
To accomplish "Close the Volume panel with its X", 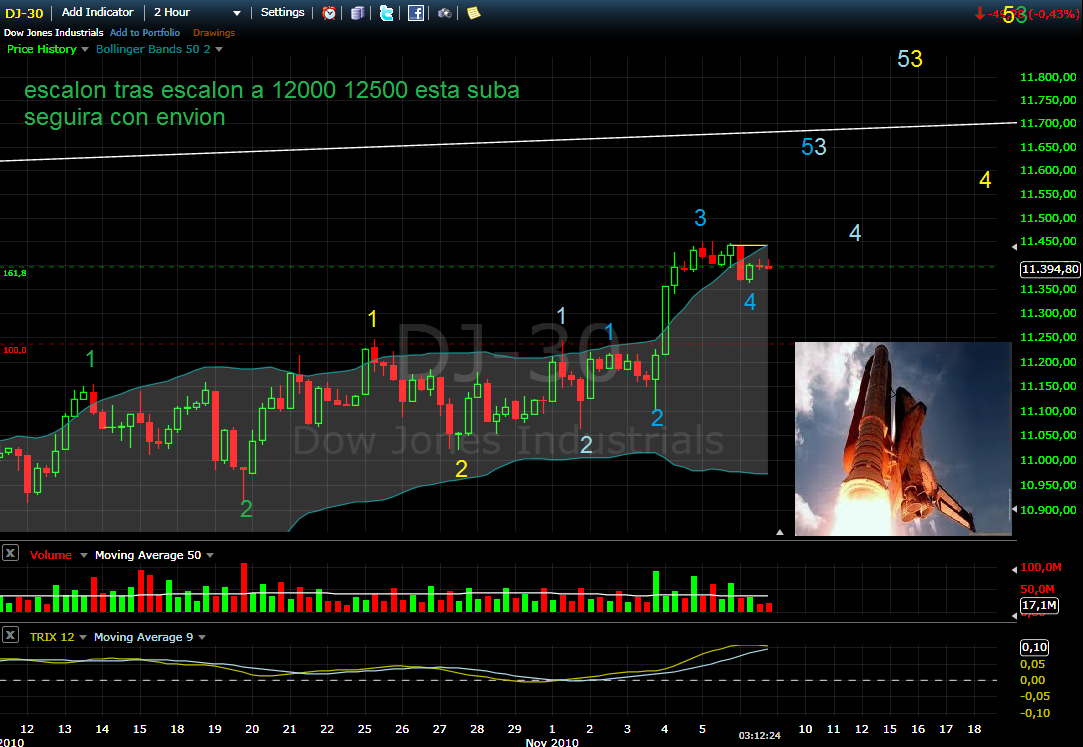I will (x=10, y=553).
